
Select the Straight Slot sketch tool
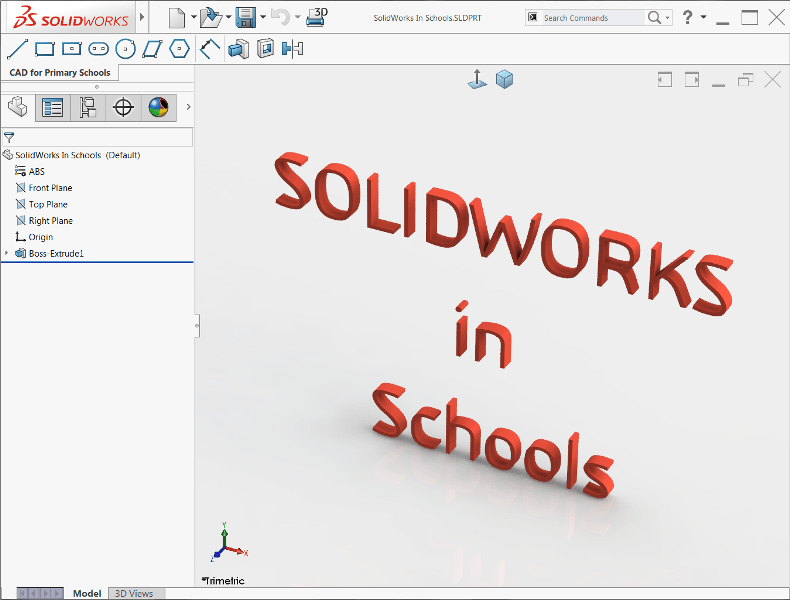tap(98, 48)
